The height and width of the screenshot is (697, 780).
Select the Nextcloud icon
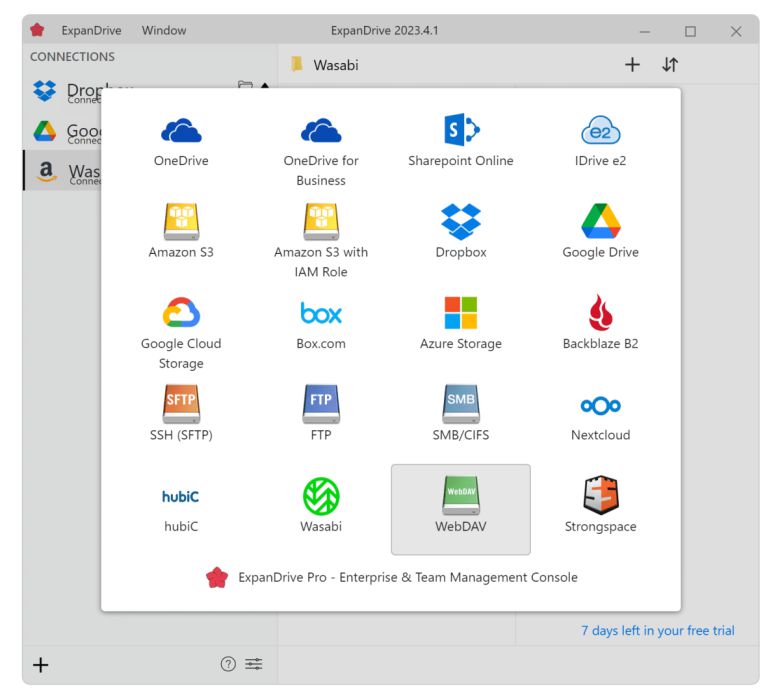600,405
